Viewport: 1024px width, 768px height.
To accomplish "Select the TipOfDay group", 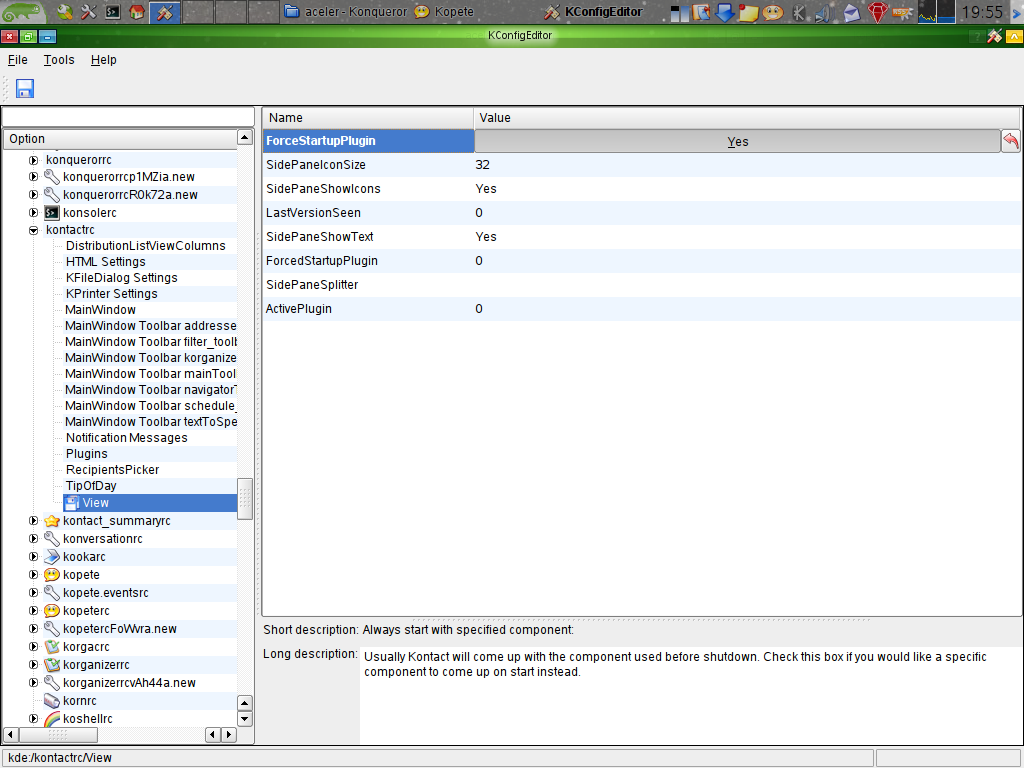I will point(91,486).
